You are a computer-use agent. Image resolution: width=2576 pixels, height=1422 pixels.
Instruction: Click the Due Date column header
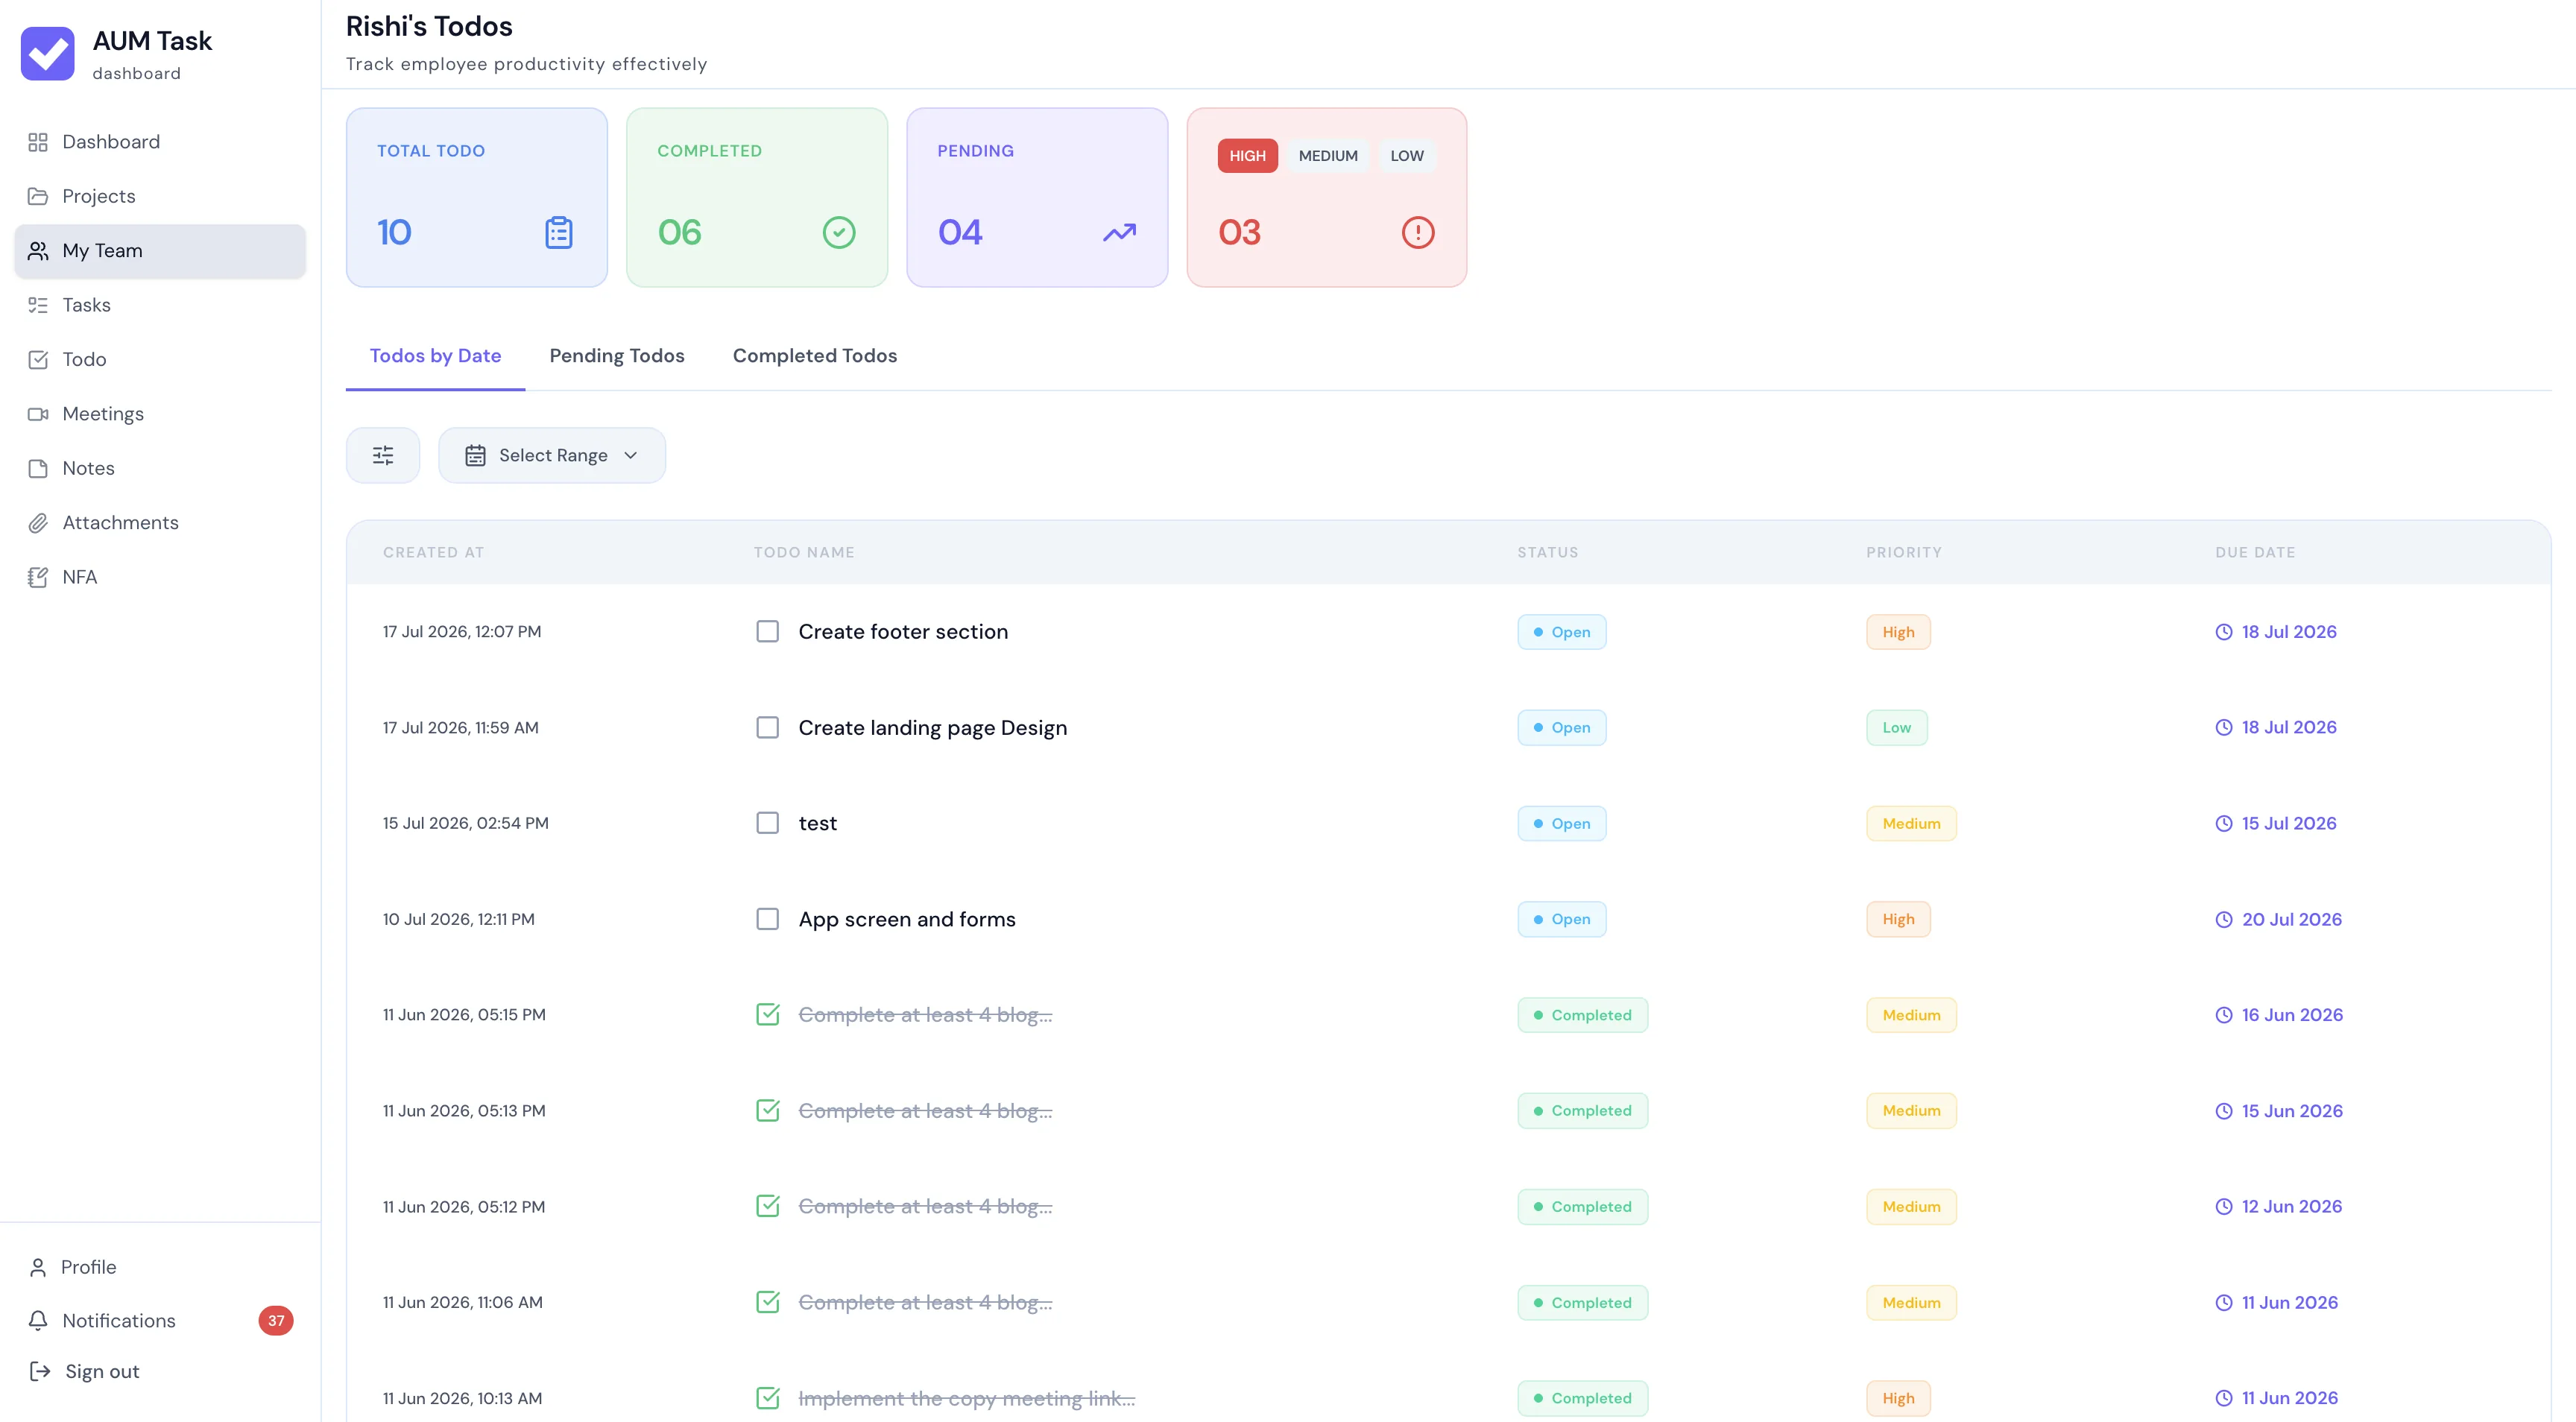(x=2255, y=552)
